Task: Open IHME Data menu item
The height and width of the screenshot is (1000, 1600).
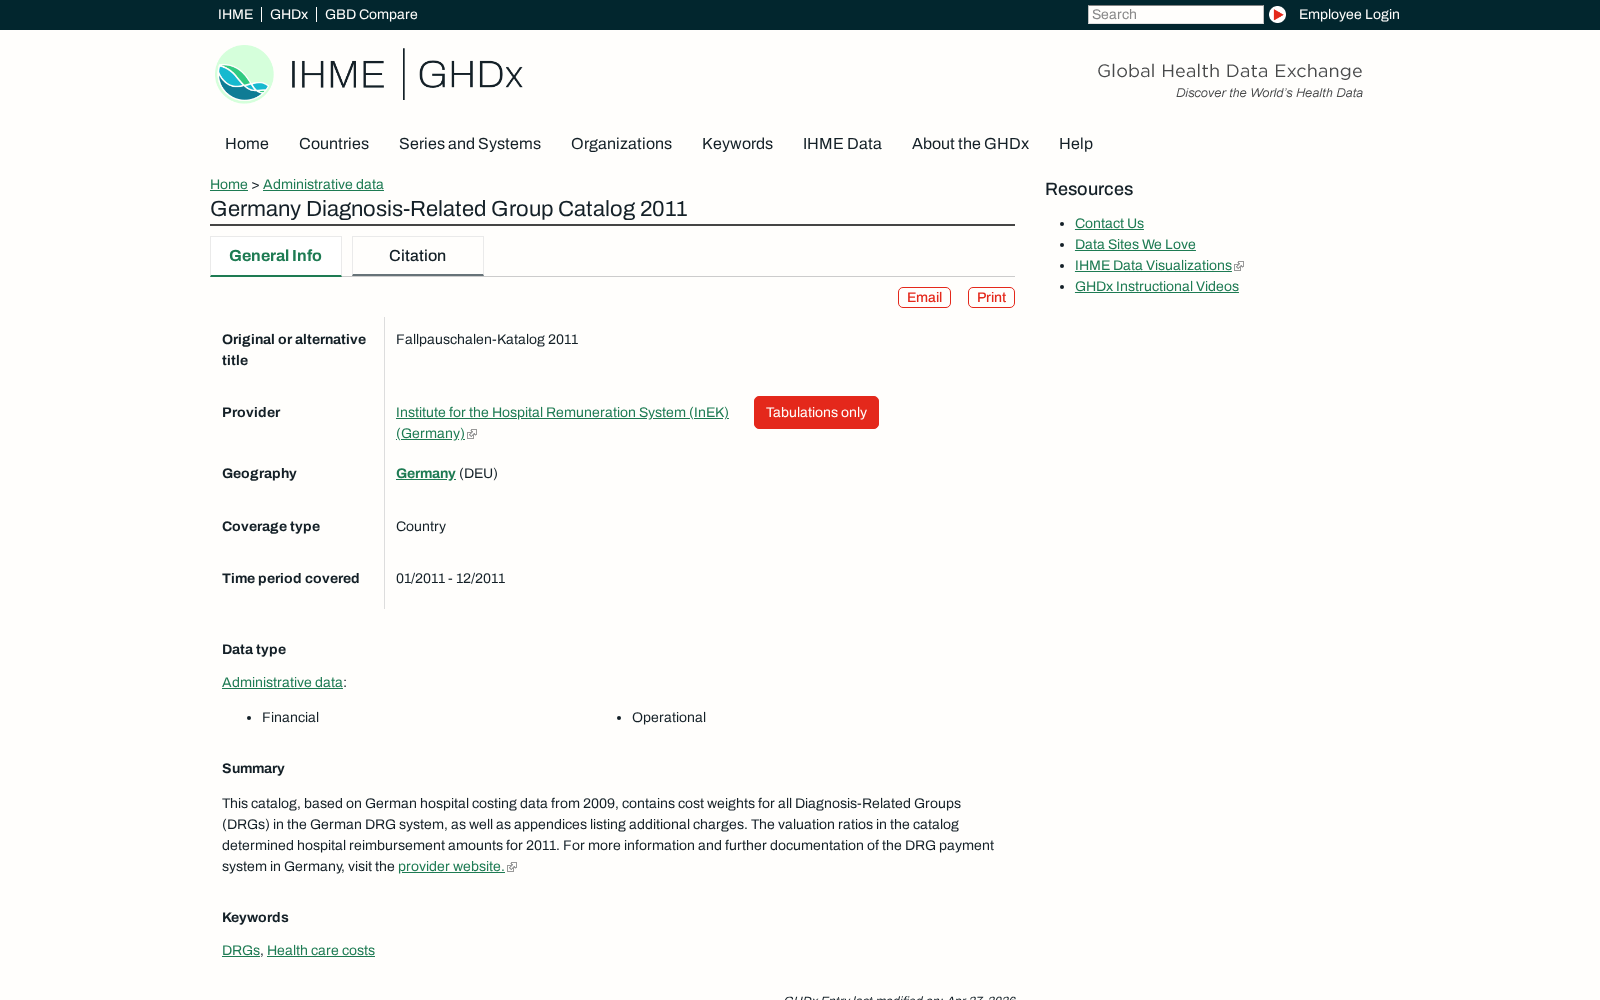Action: (x=842, y=144)
